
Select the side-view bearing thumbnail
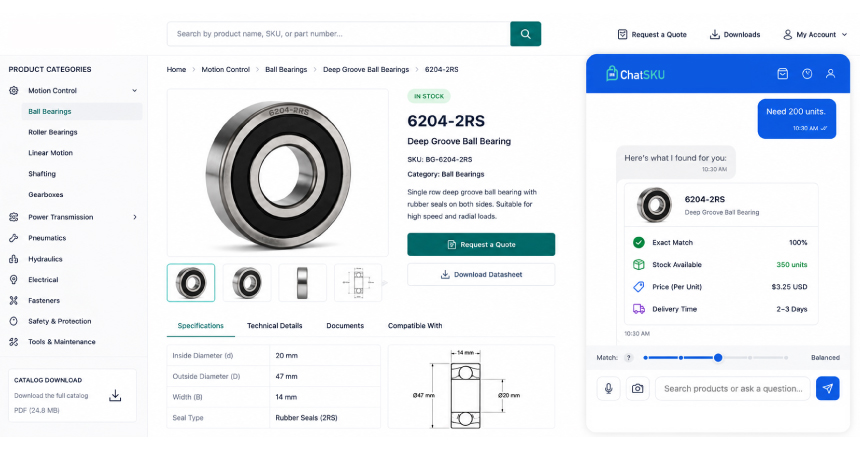(x=302, y=283)
